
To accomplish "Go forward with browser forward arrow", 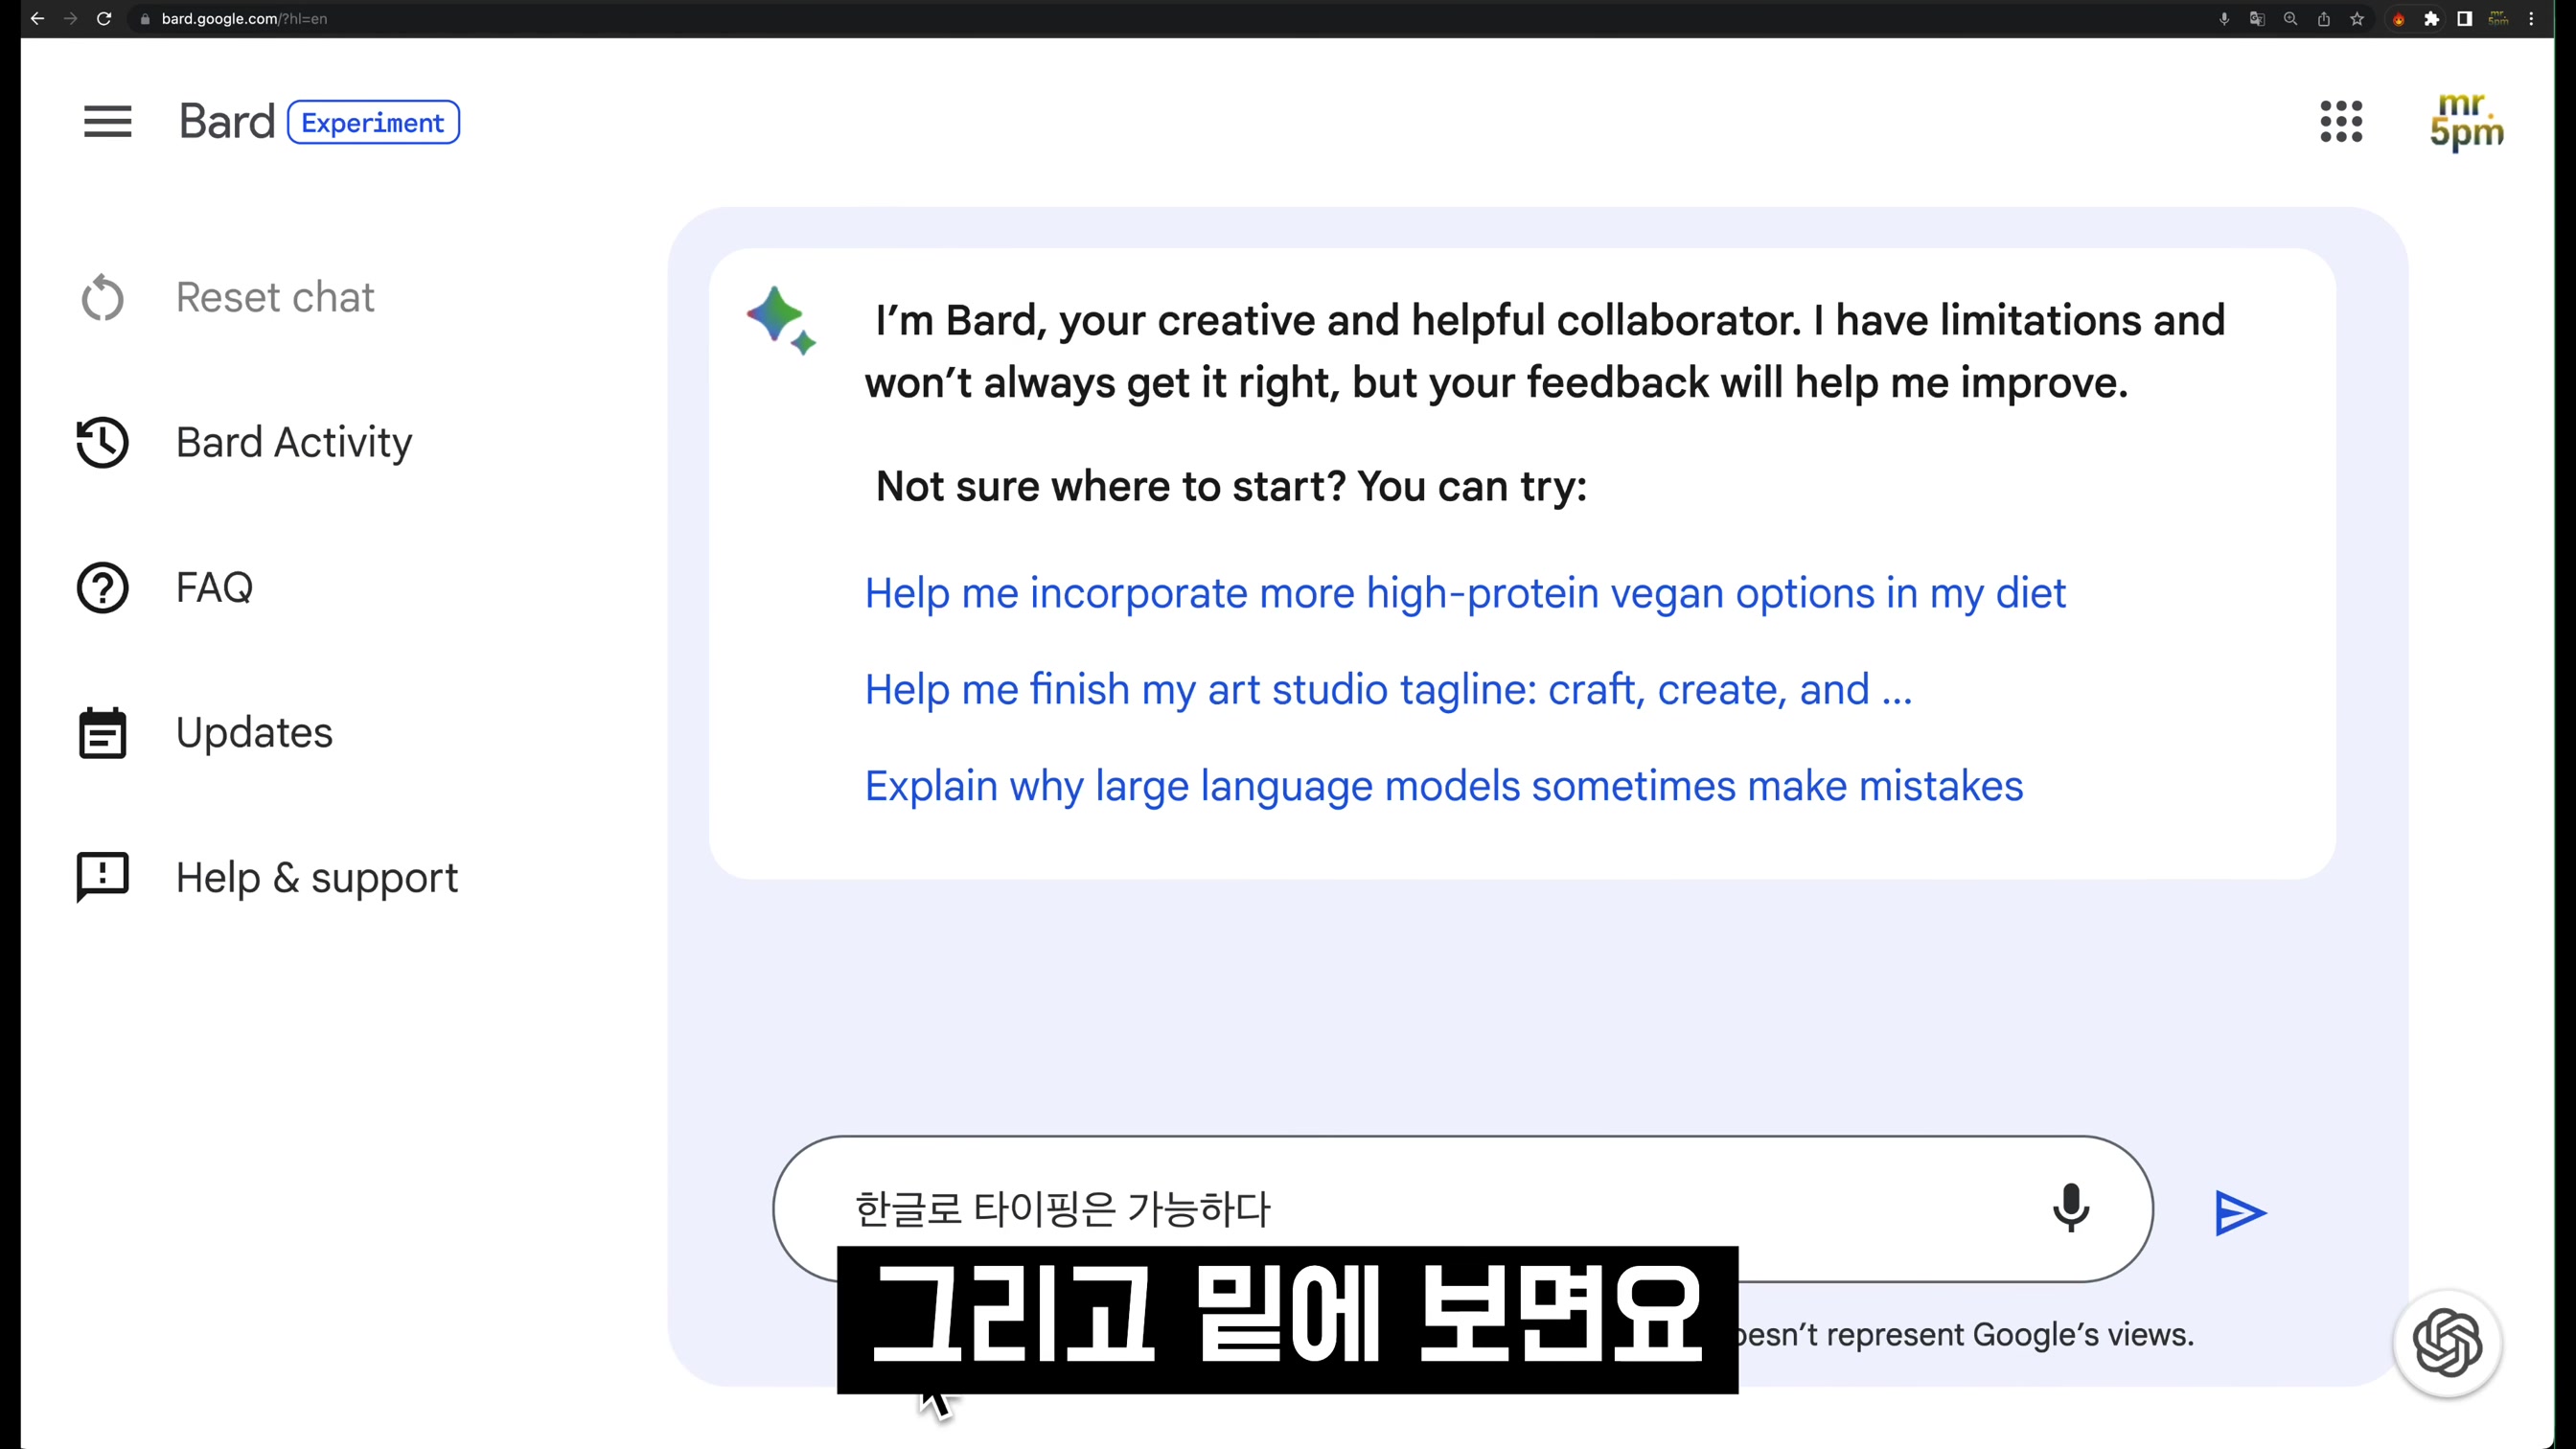I will tap(70, 18).
